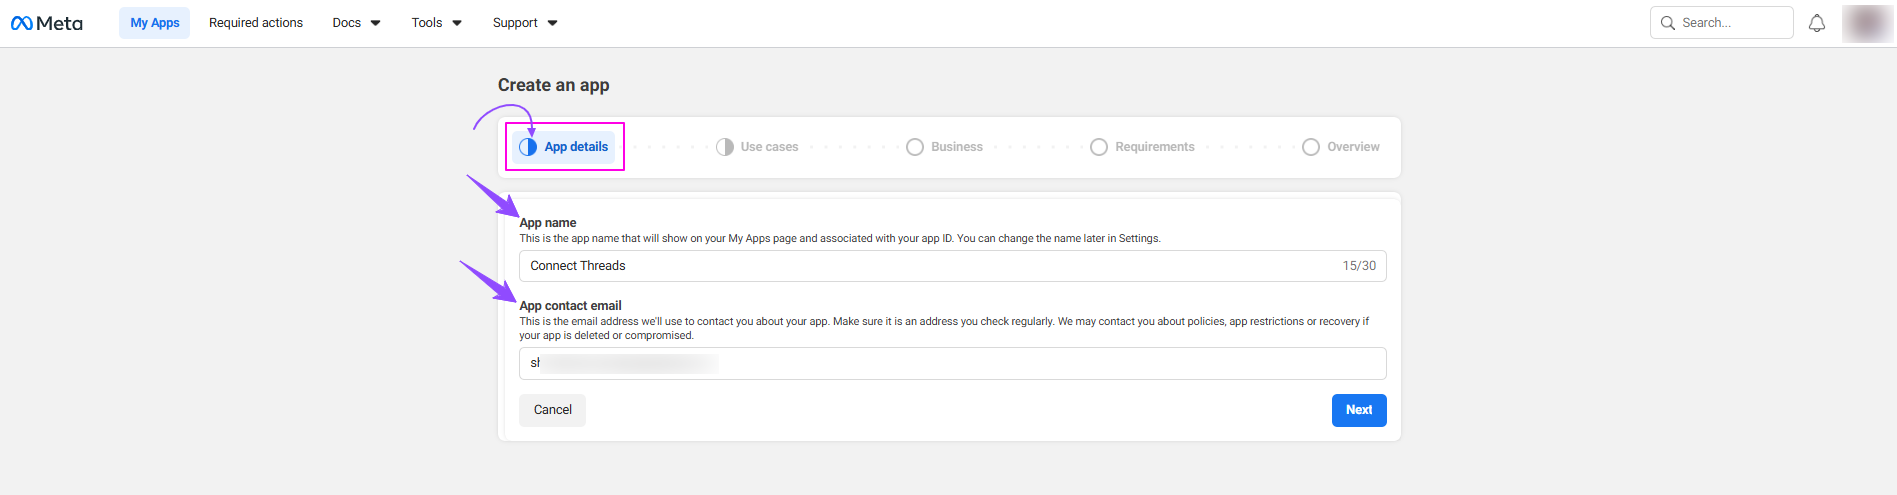The width and height of the screenshot is (1897, 495).
Task: Select the Use cases step label
Action: point(769,147)
